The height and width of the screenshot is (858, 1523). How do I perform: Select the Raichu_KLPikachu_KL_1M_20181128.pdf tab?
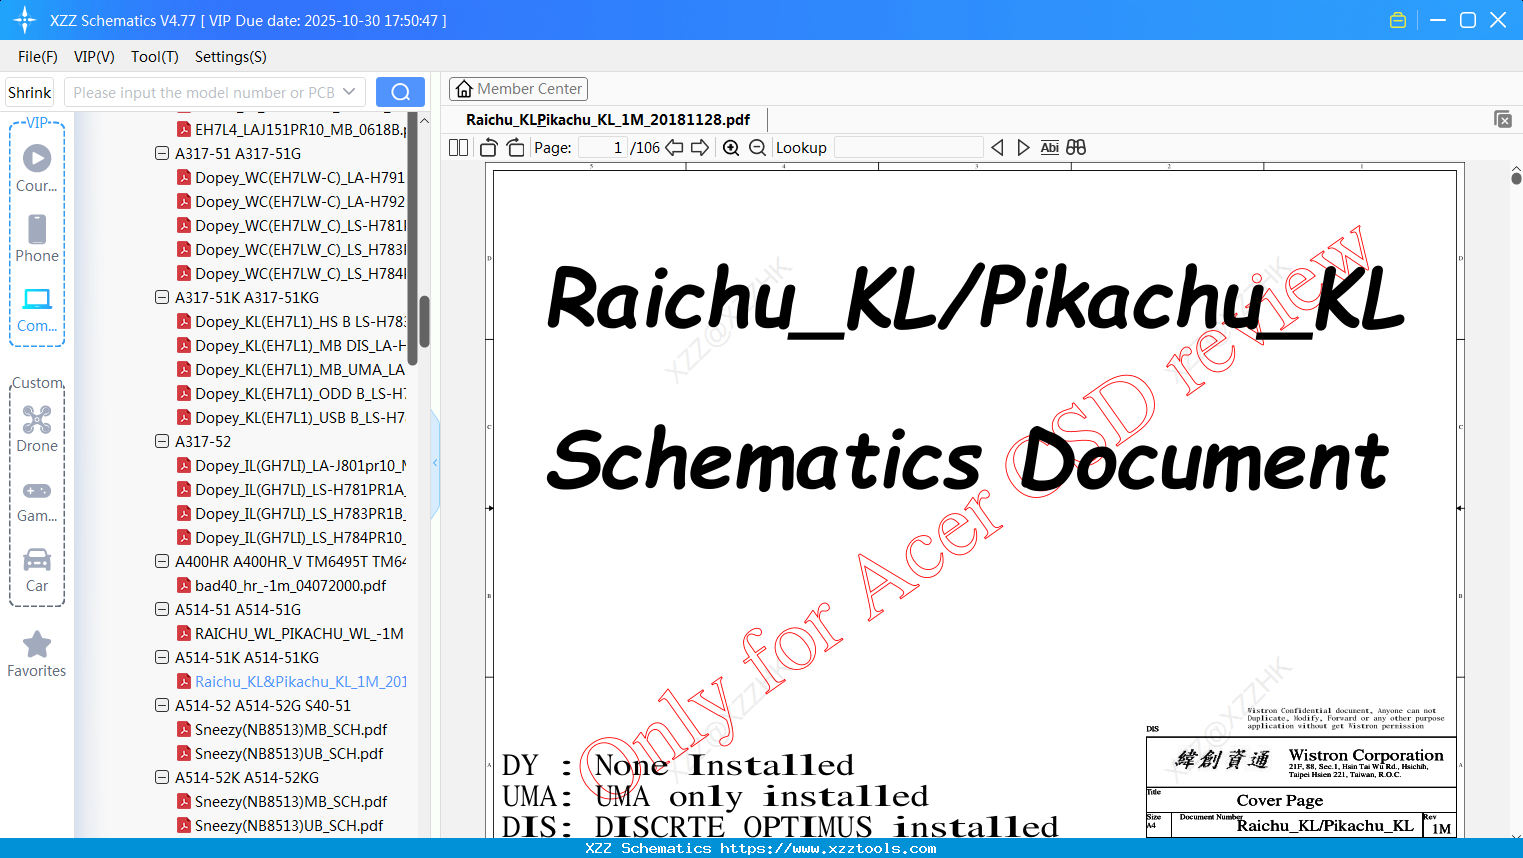608,120
